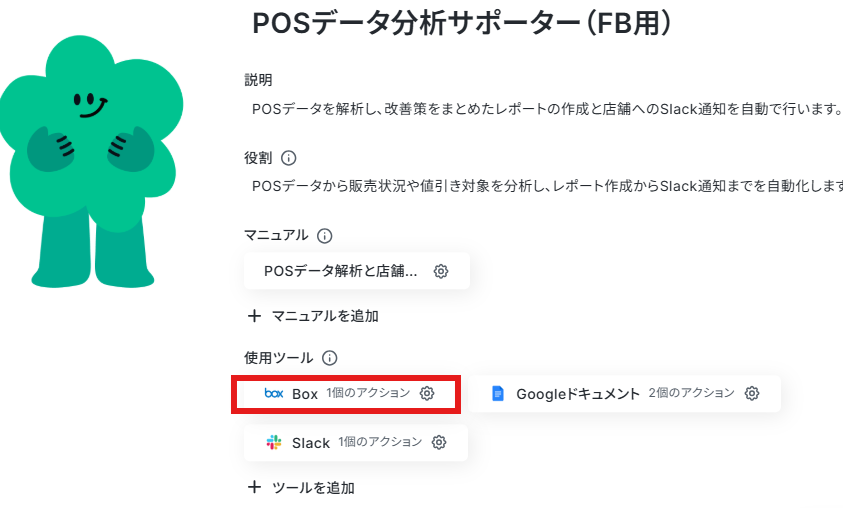Click the Box logo icon
The height and width of the screenshot is (508, 843).
(274, 393)
